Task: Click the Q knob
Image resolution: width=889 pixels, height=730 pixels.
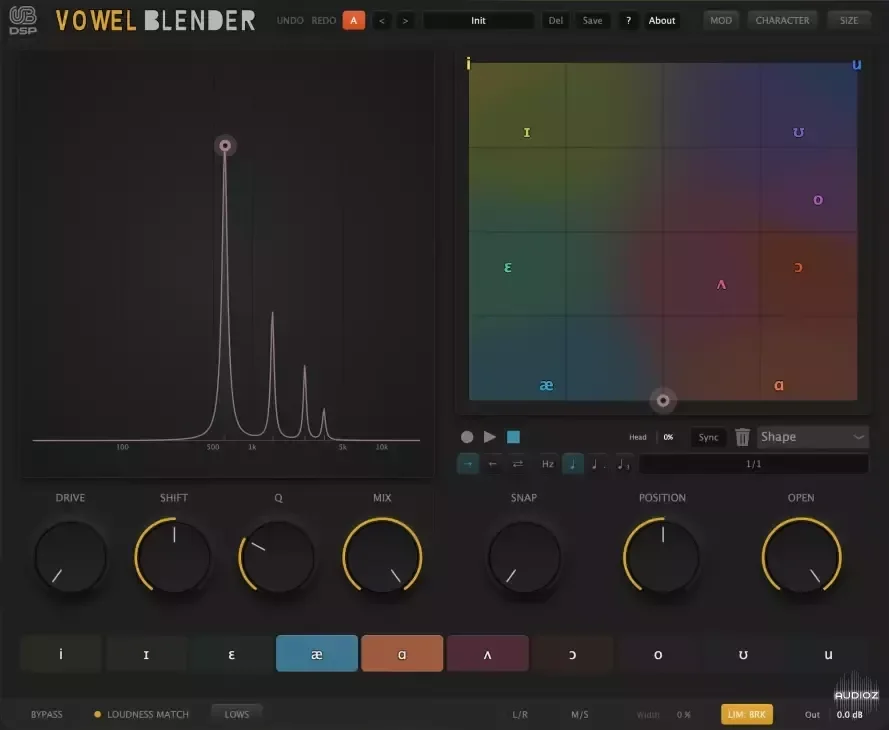Action: [278, 557]
